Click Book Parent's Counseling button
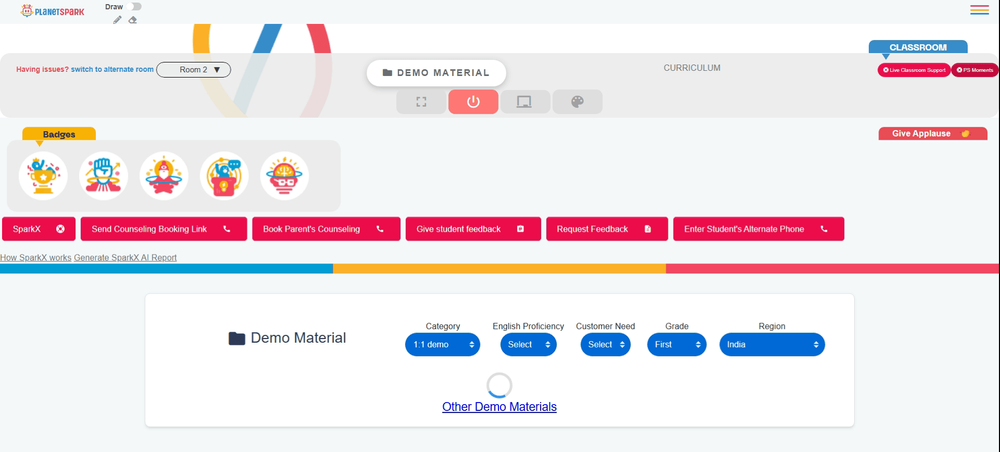The width and height of the screenshot is (1000, 452). coord(327,229)
